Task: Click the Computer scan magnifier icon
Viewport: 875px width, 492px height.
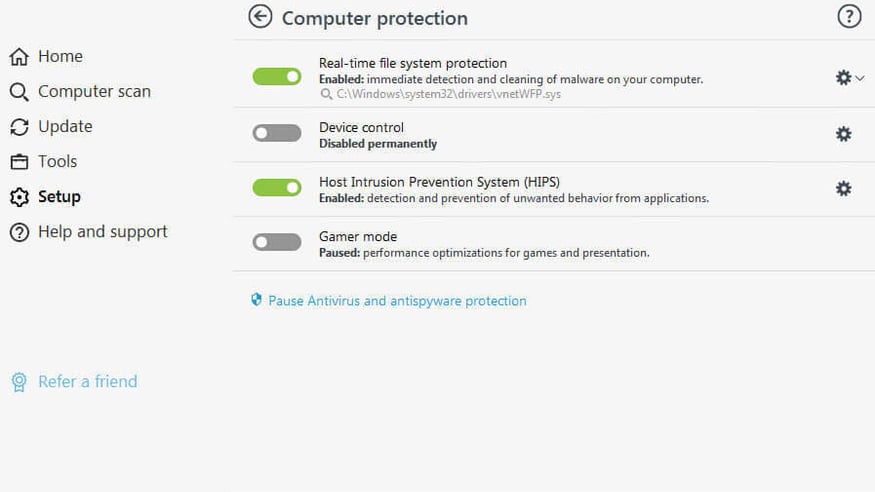Action: pos(19,92)
